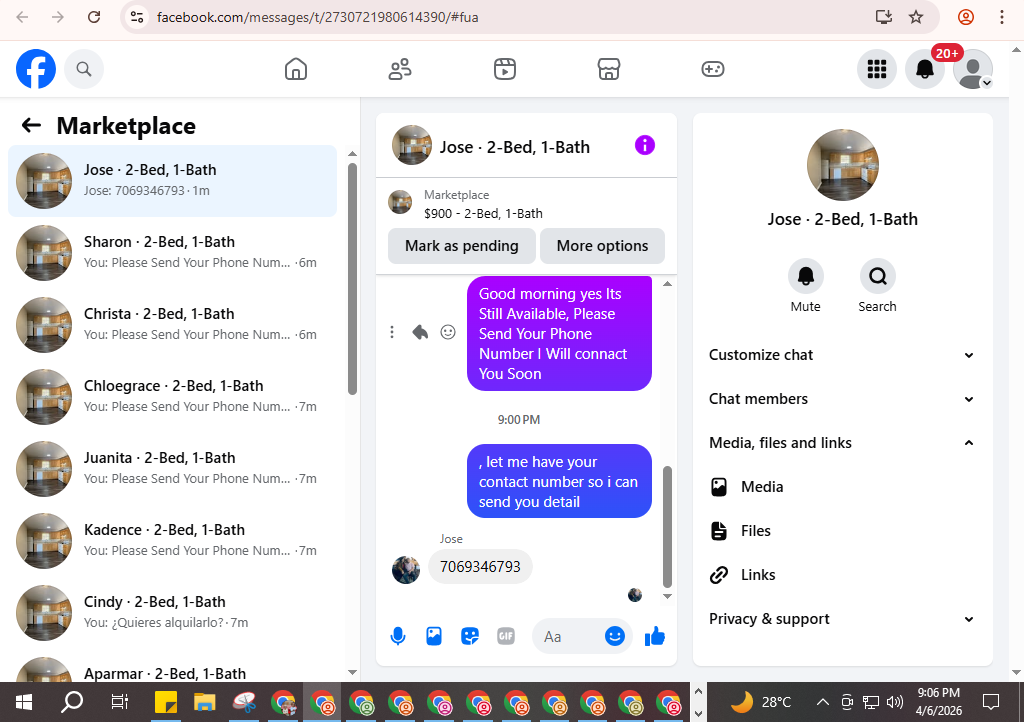This screenshot has height=722, width=1024.
Task: Open the account profile avatar menu
Action: (x=973, y=69)
